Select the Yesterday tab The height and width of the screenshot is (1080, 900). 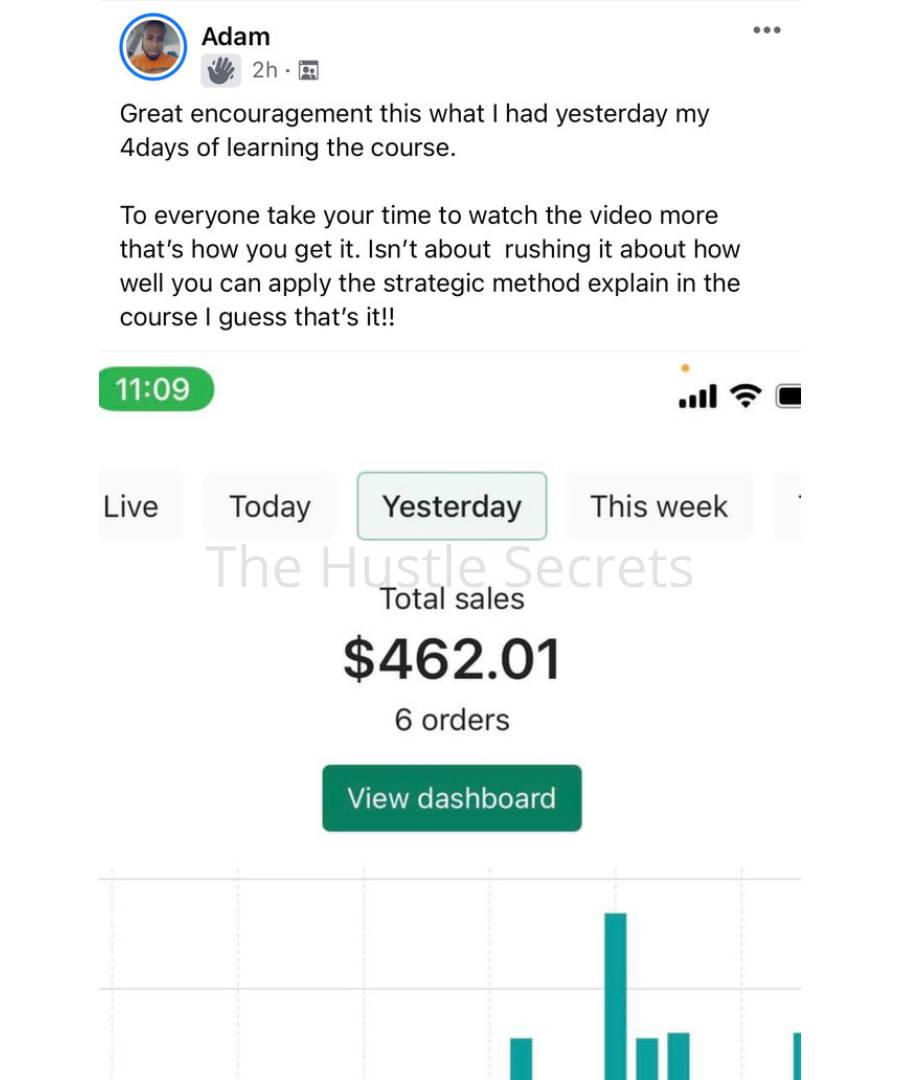[452, 506]
